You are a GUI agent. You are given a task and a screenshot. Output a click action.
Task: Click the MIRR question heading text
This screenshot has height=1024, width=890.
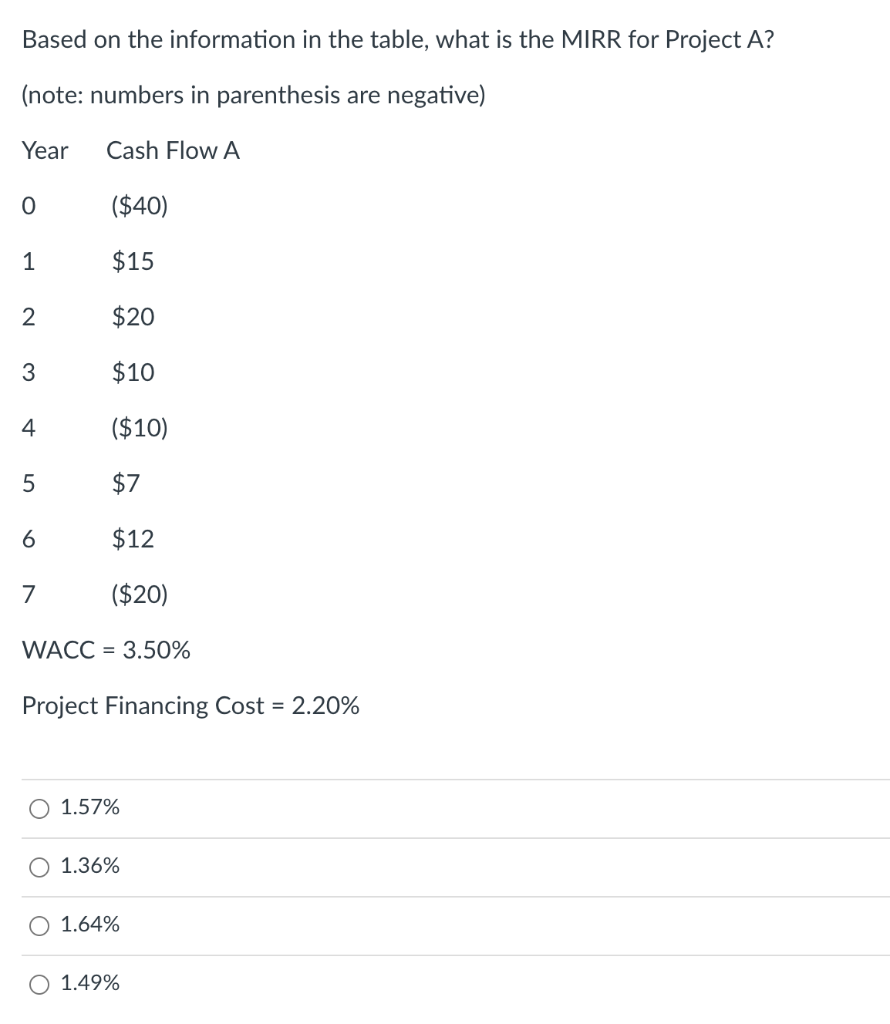pos(398,40)
